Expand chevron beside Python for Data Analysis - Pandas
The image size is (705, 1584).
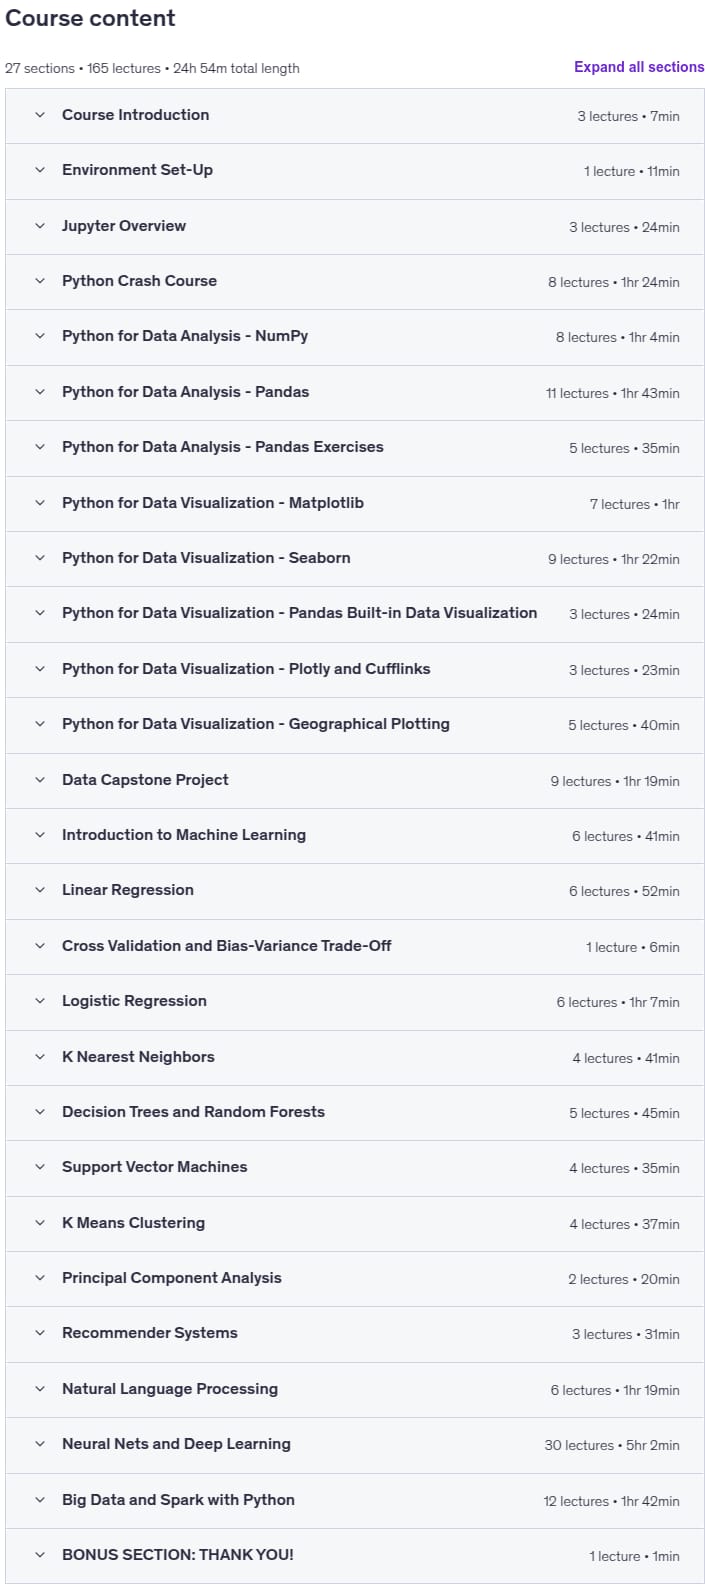(40, 392)
